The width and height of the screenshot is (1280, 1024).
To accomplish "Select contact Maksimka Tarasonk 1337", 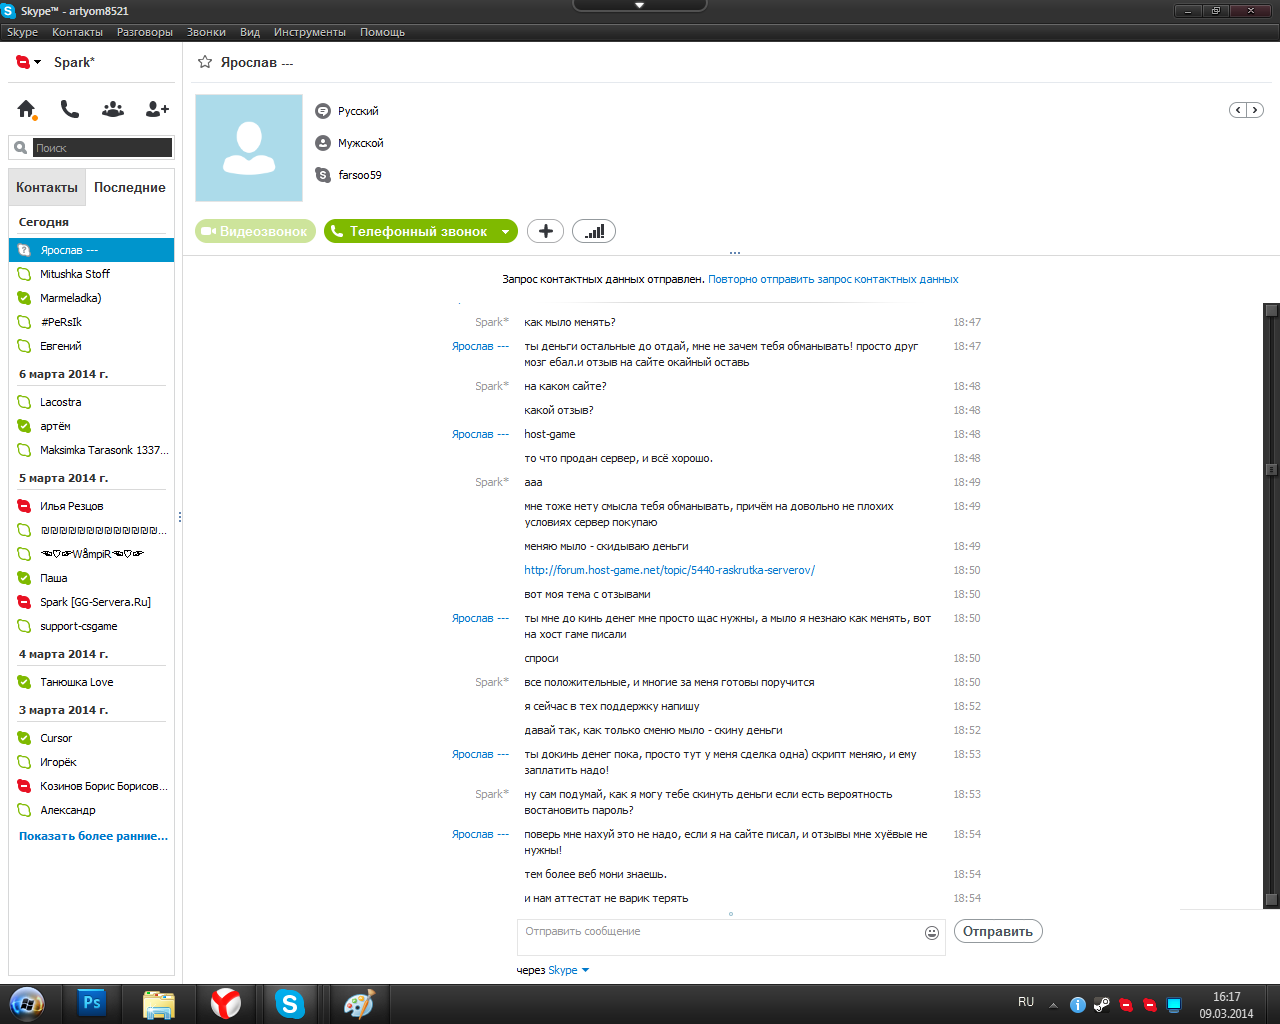I will click(91, 450).
